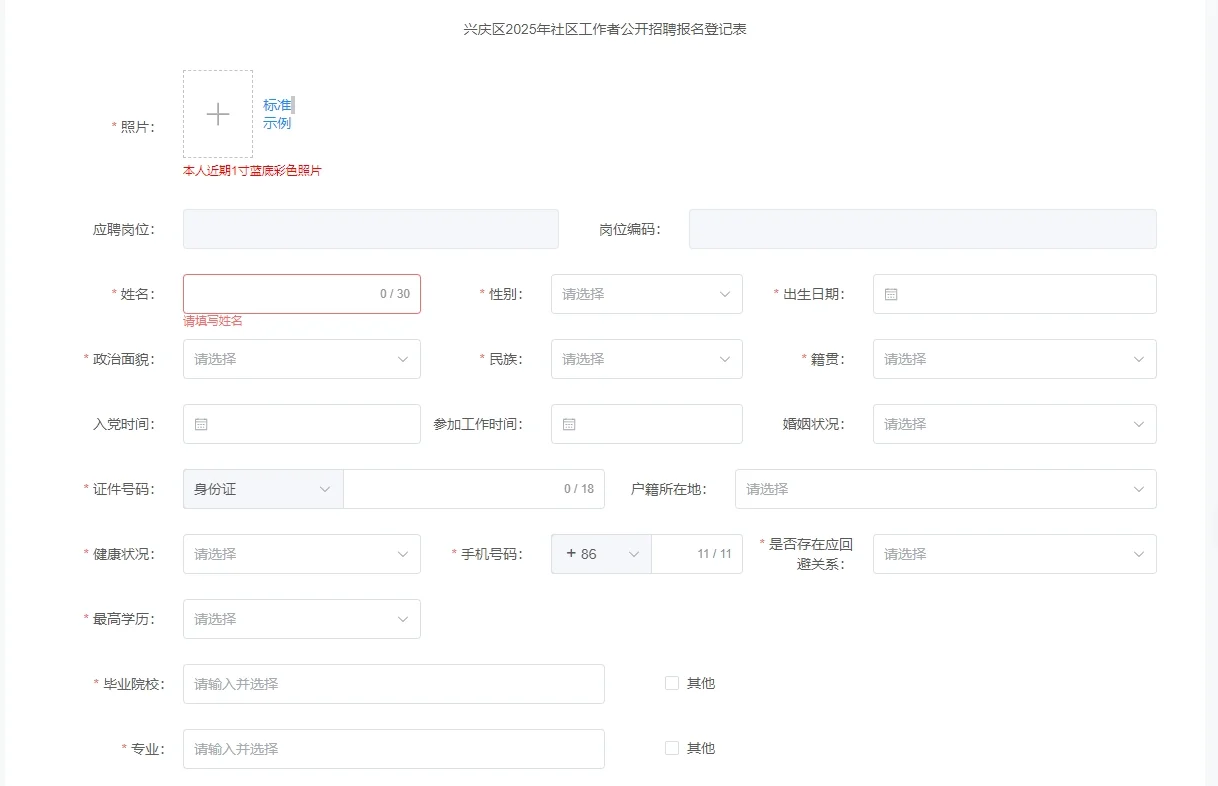Open the political status 政治面貌 dropdown

click(x=301, y=359)
